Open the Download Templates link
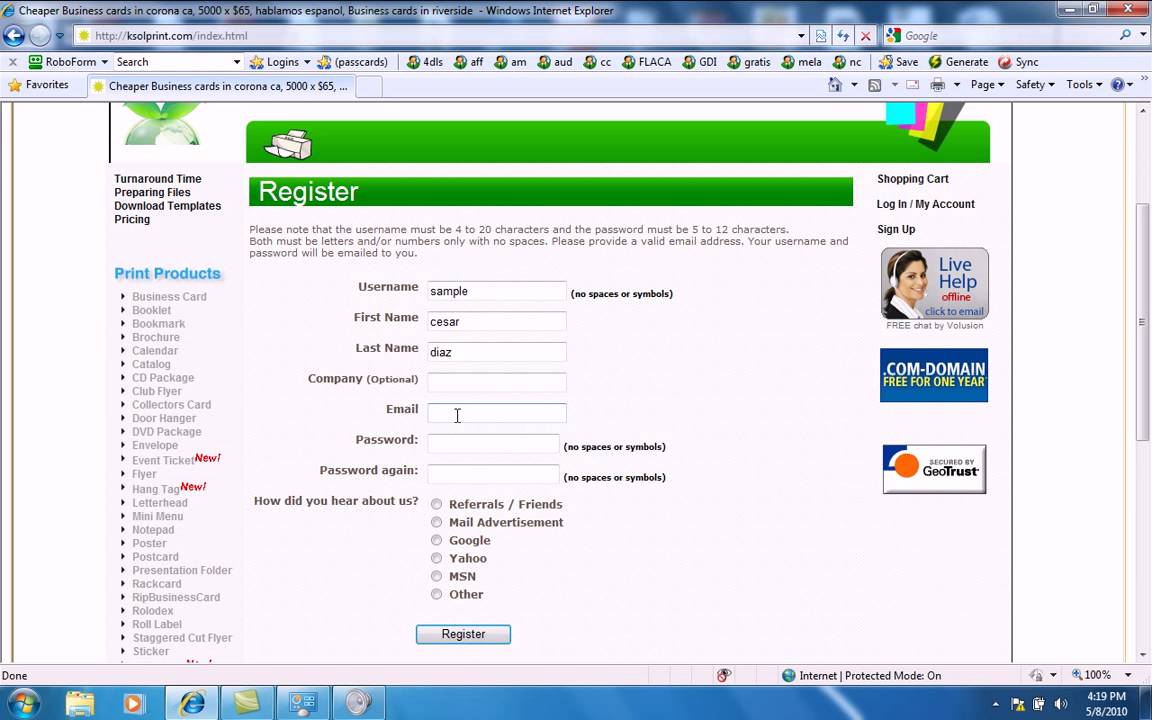This screenshot has width=1152, height=720. click(168, 206)
